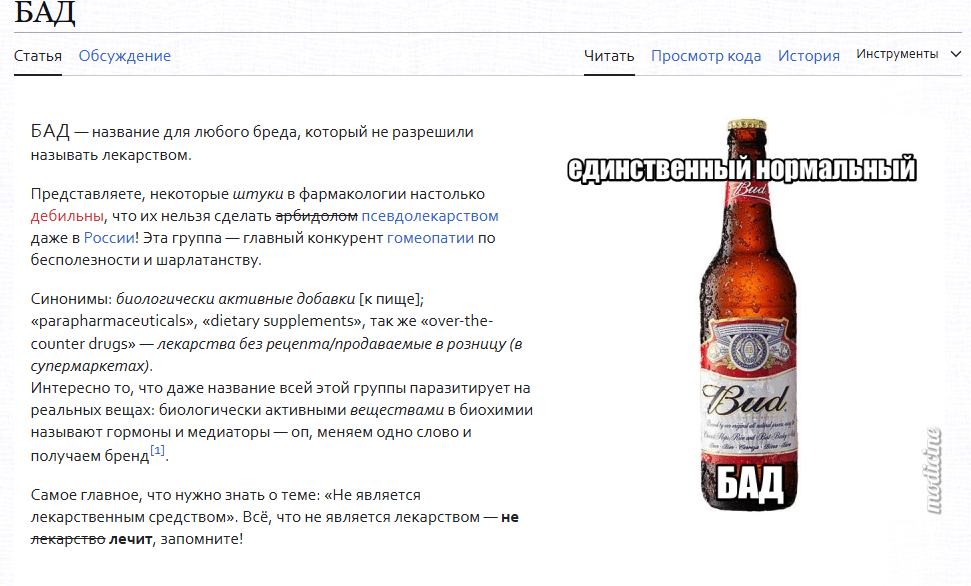
Task: Jump to footnote reference [1]
Action: 158,452
